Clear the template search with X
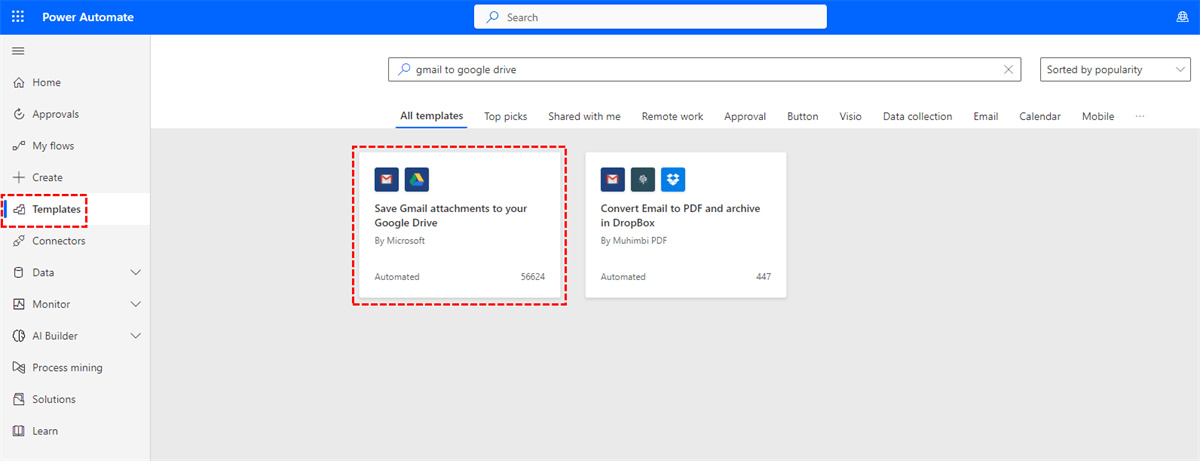The height and width of the screenshot is (461, 1200). point(1008,70)
